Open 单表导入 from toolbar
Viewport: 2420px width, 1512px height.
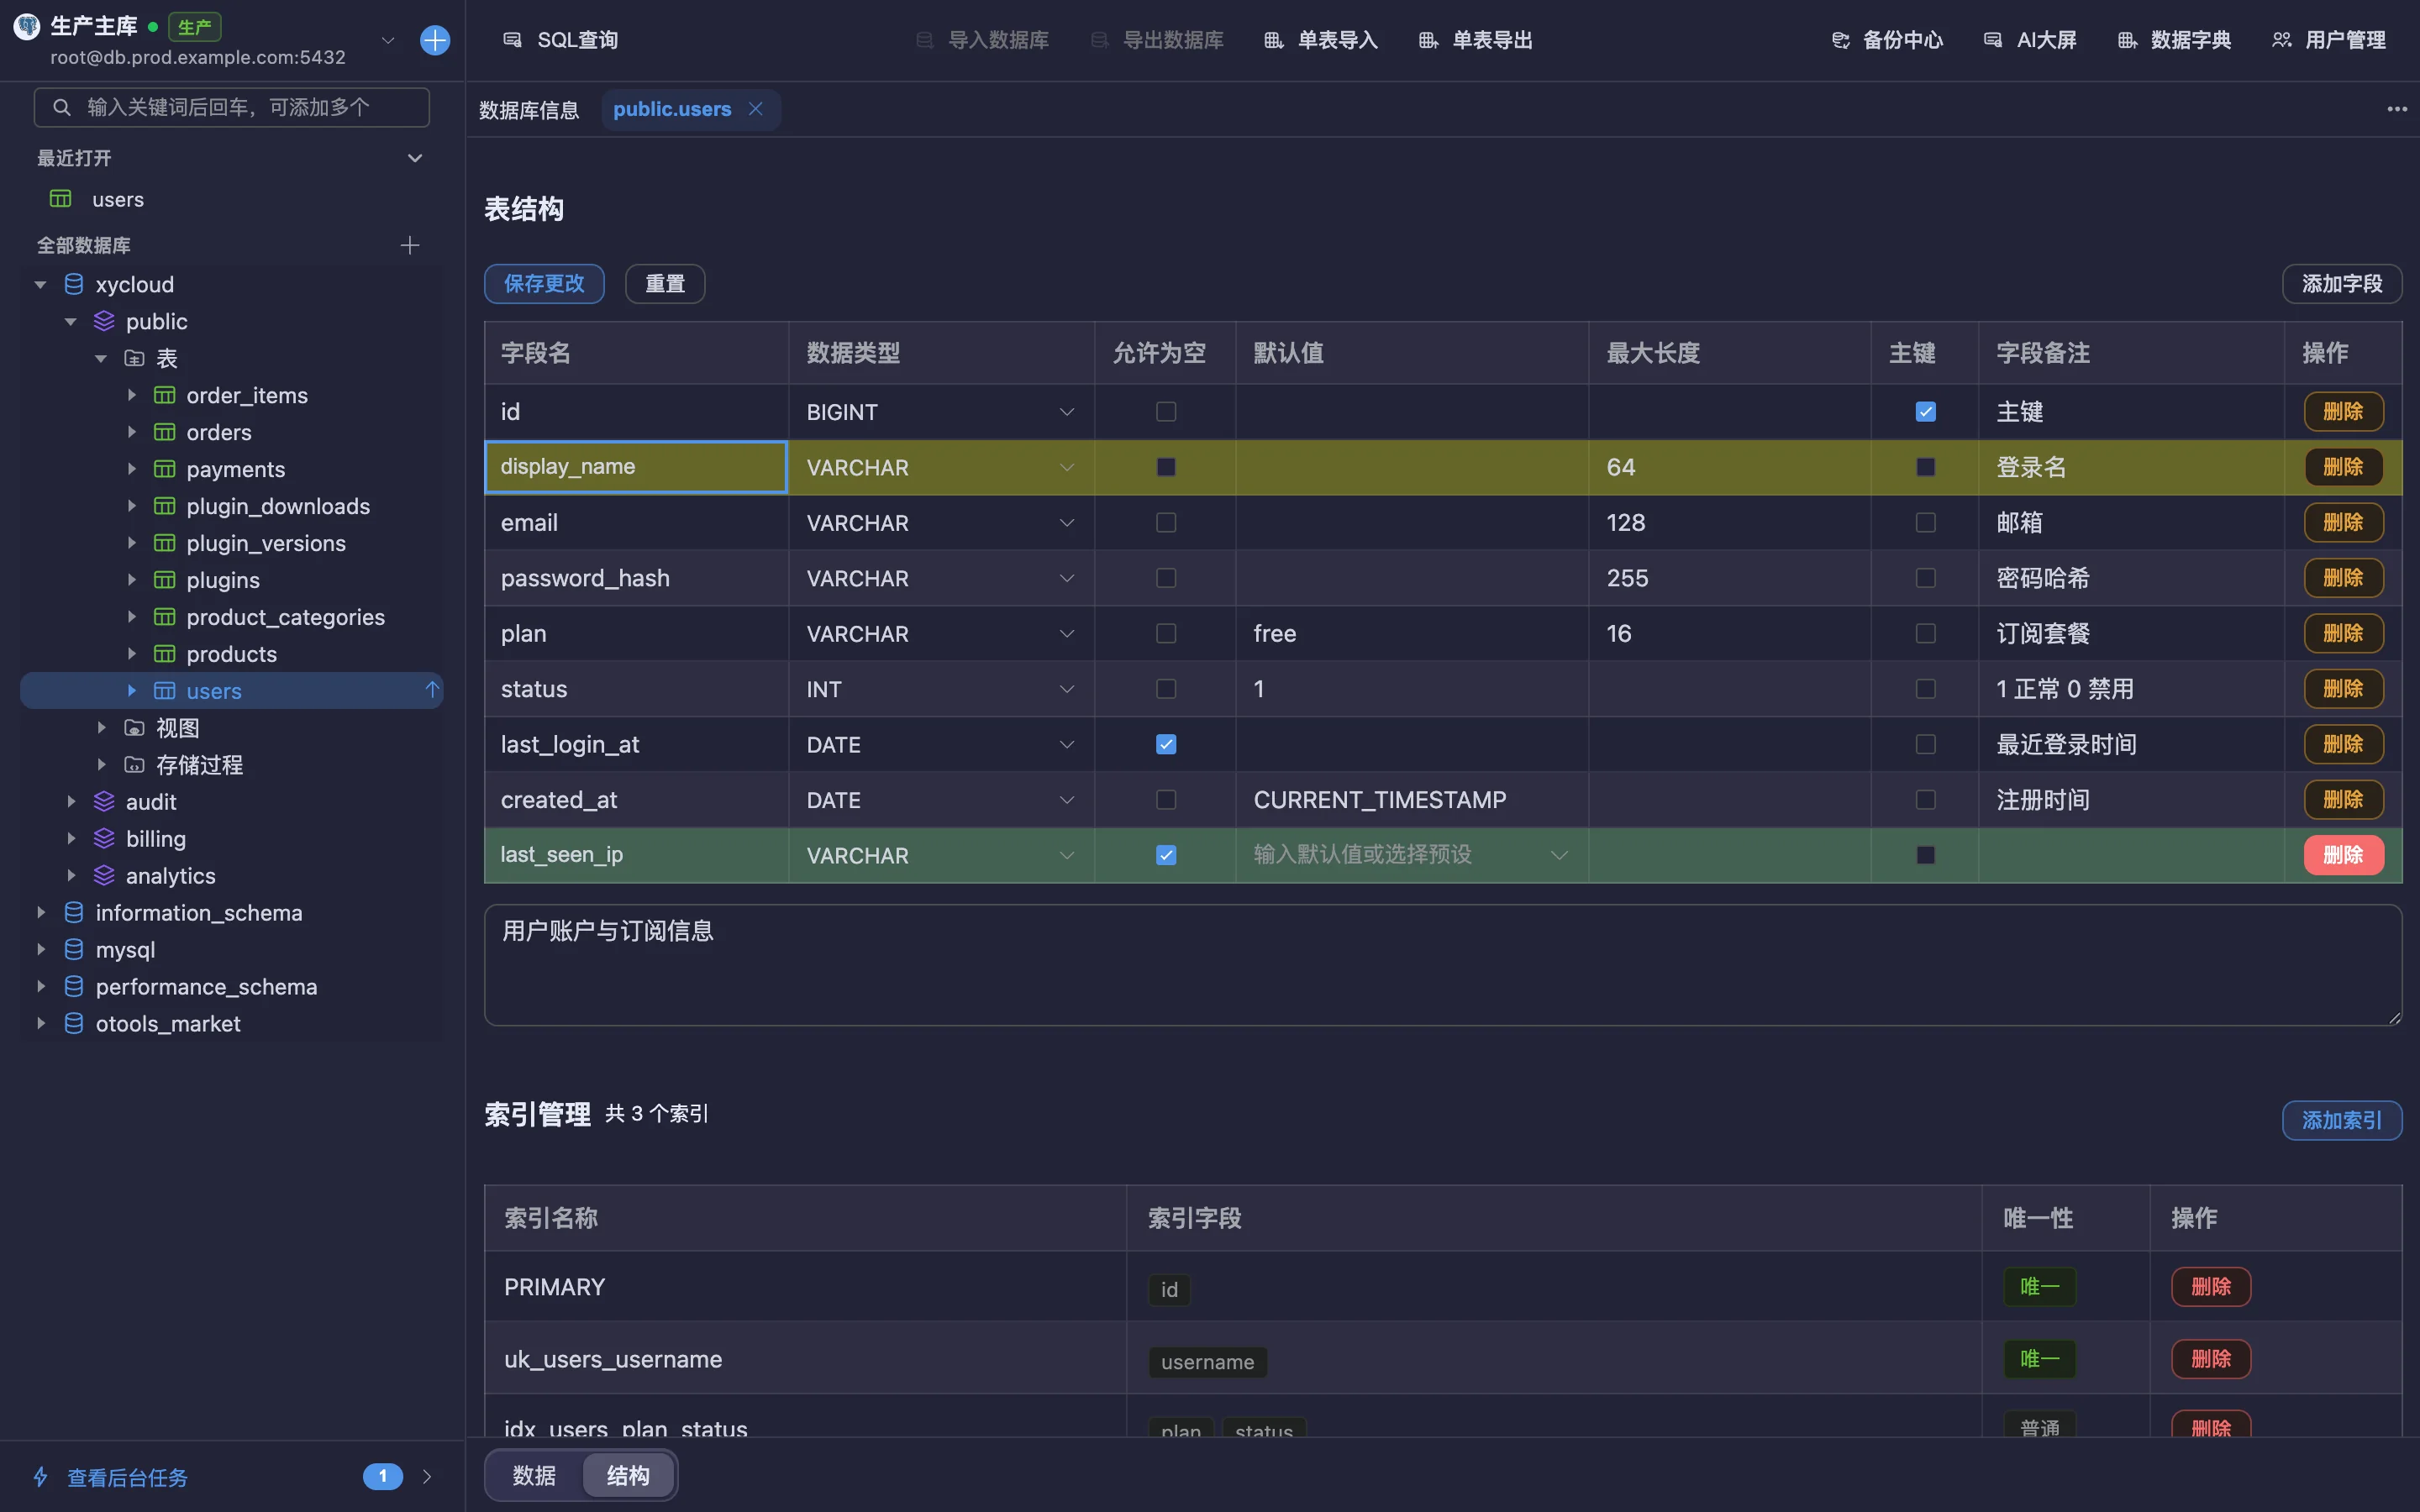1321,40
